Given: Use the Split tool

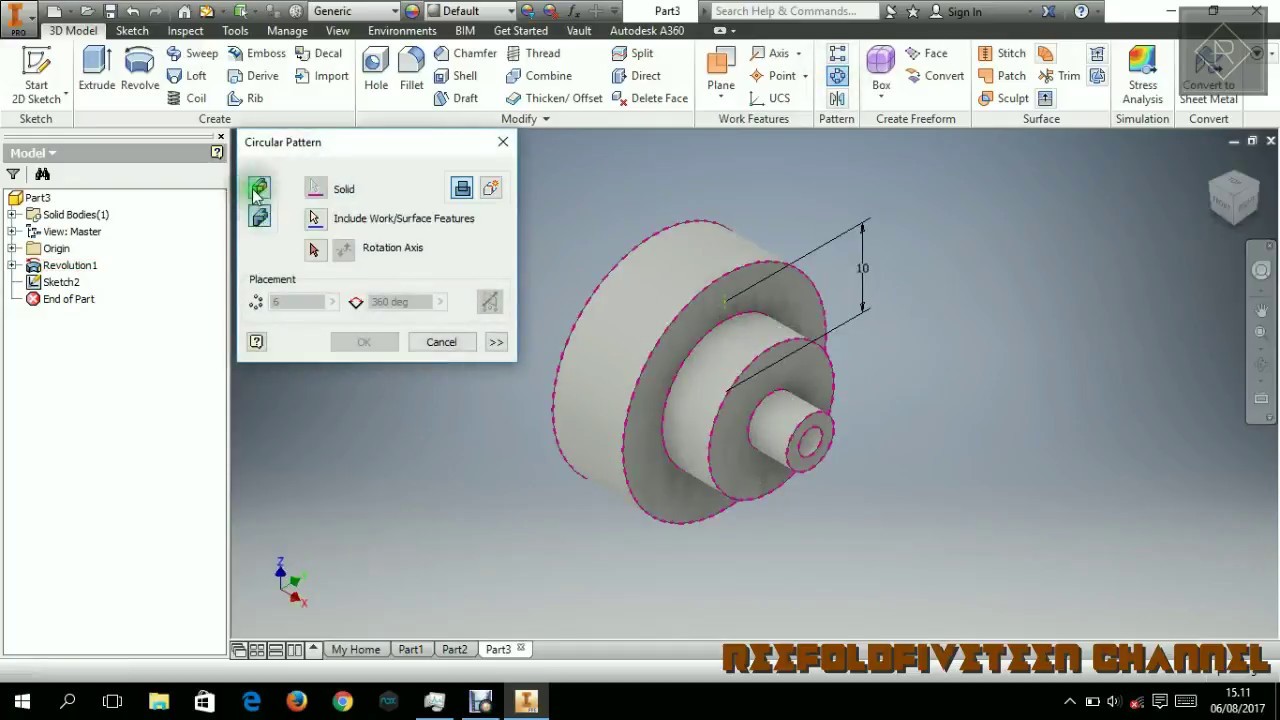Looking at the screenshot, I should click(x=632, y=53).
